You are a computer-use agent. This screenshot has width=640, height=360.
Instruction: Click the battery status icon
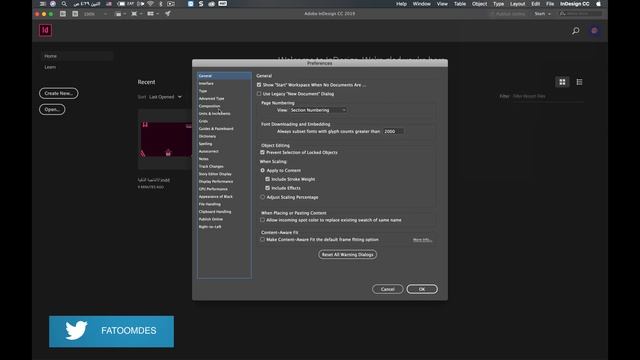[121, 4]
